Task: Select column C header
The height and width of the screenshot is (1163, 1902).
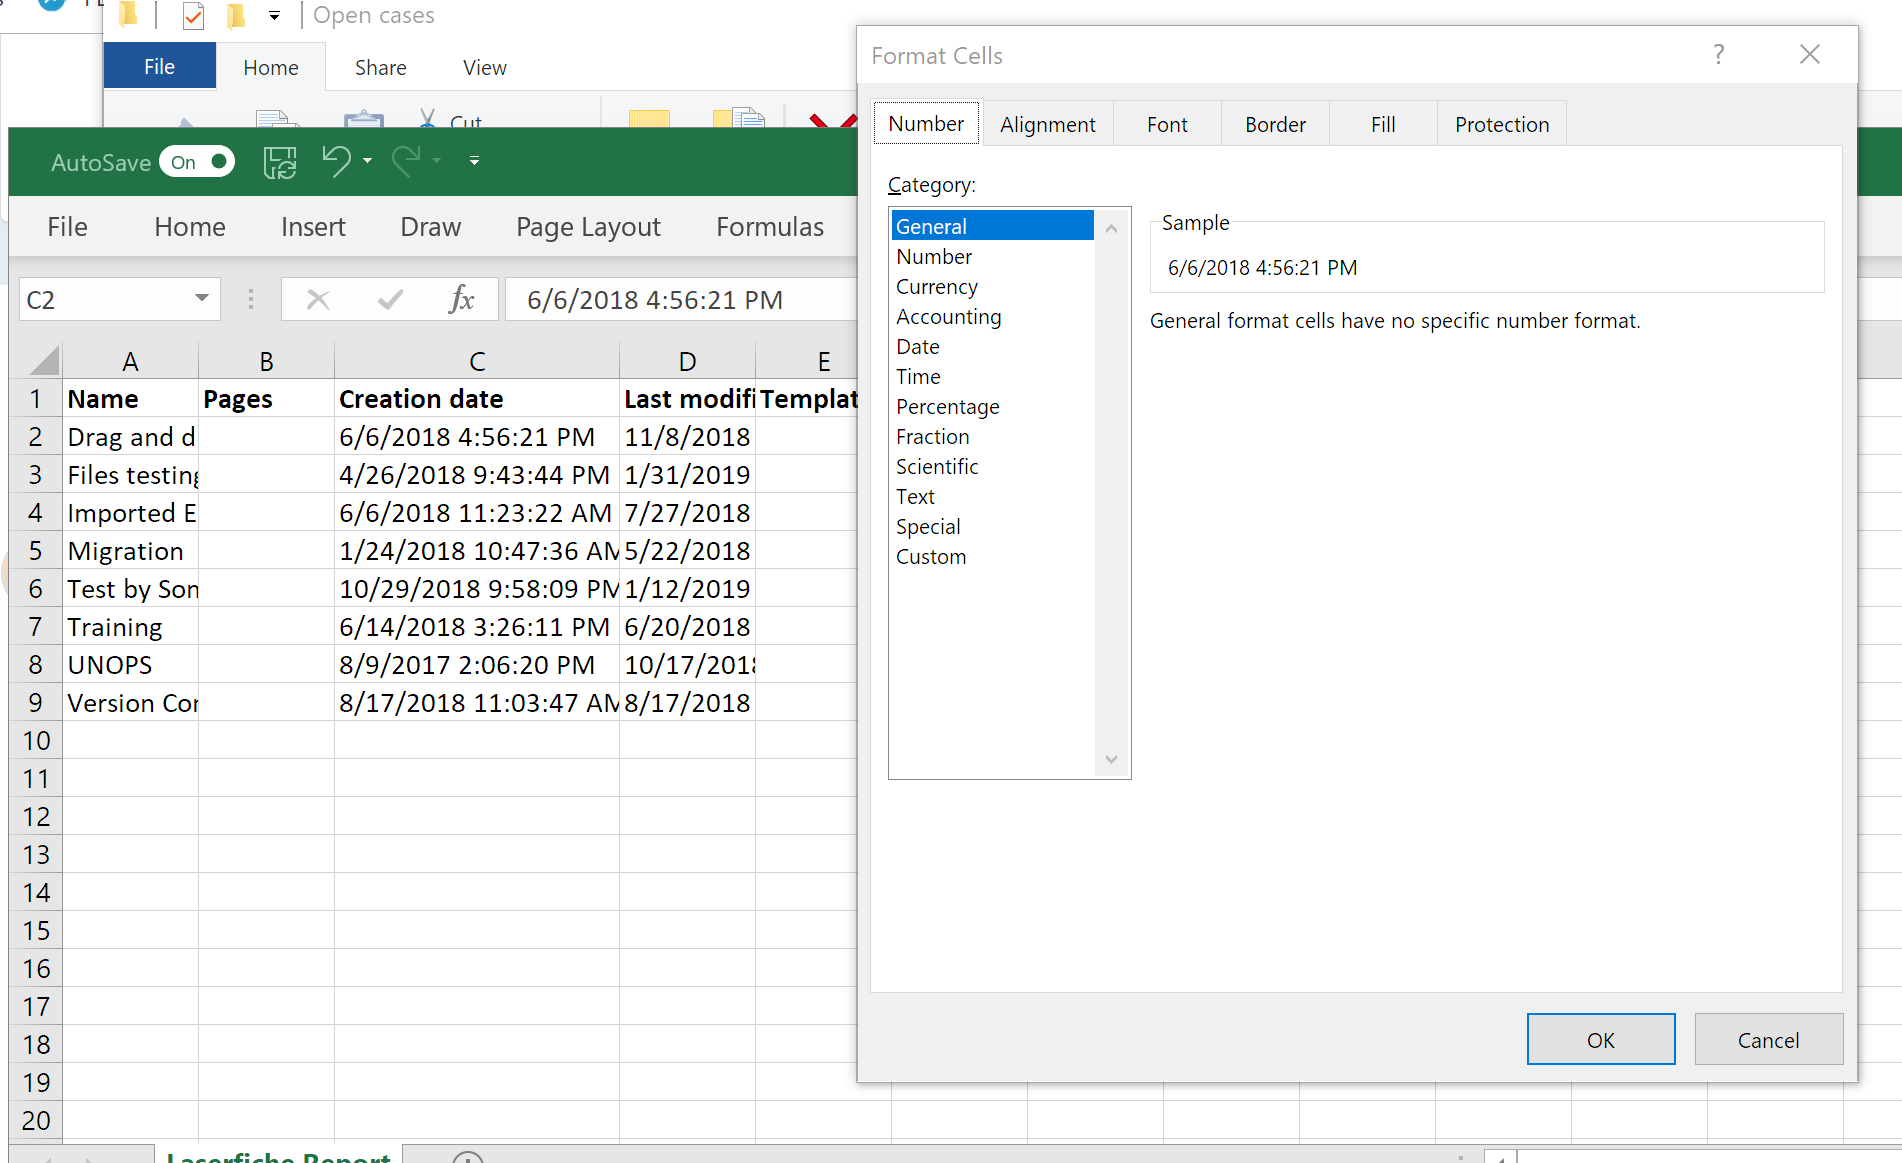Action: pyautogui.click(x=477, y=361)
